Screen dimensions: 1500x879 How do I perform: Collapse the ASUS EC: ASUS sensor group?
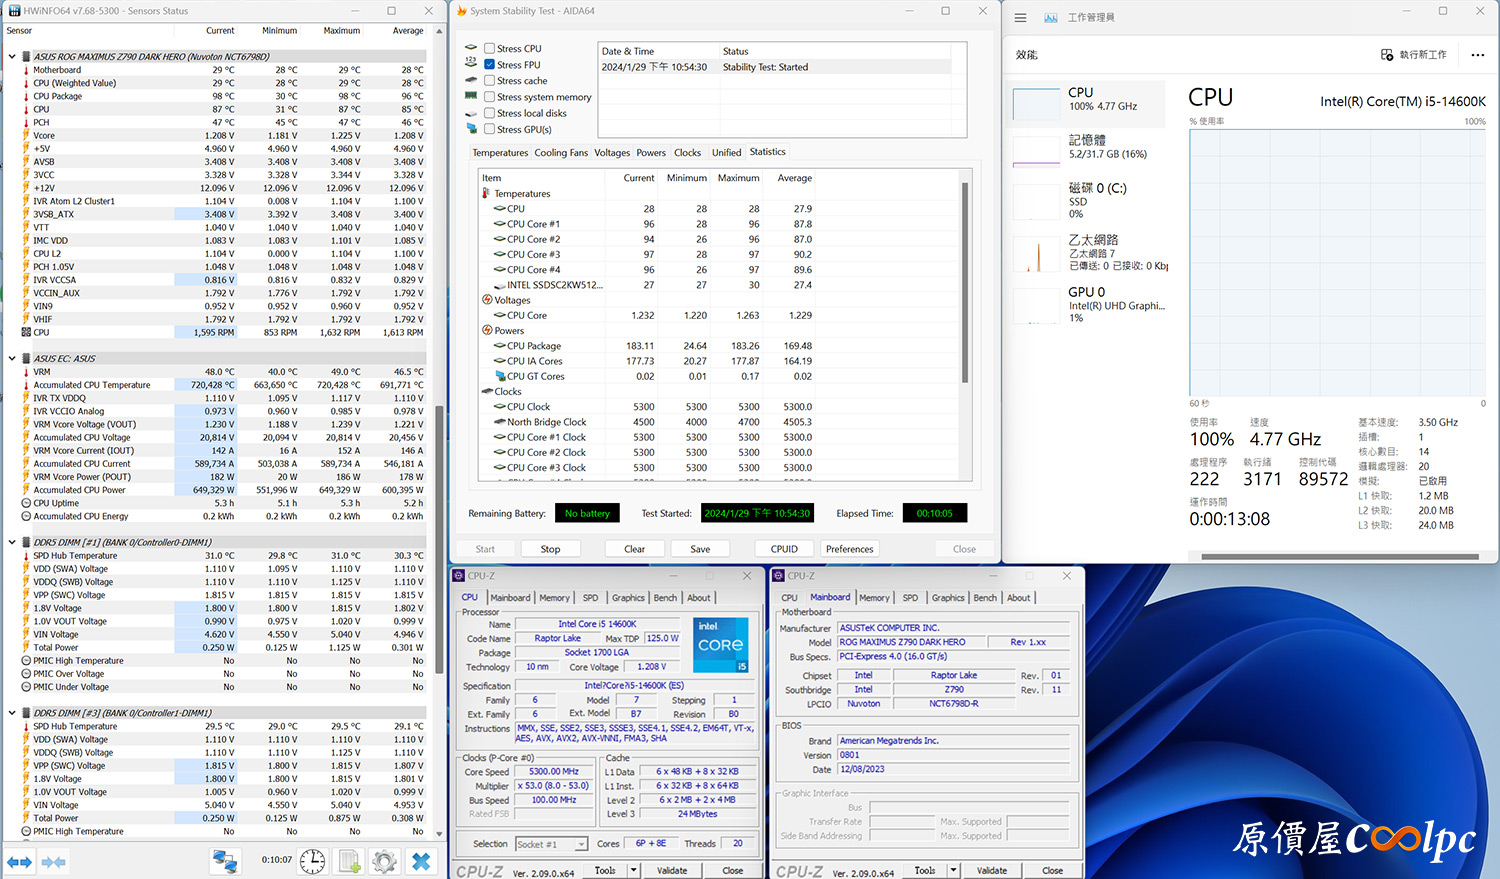12,358
